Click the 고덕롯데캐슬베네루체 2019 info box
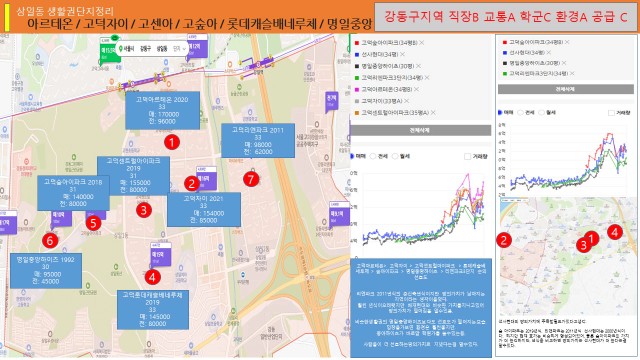640x360 pixels. coord(153,309)
